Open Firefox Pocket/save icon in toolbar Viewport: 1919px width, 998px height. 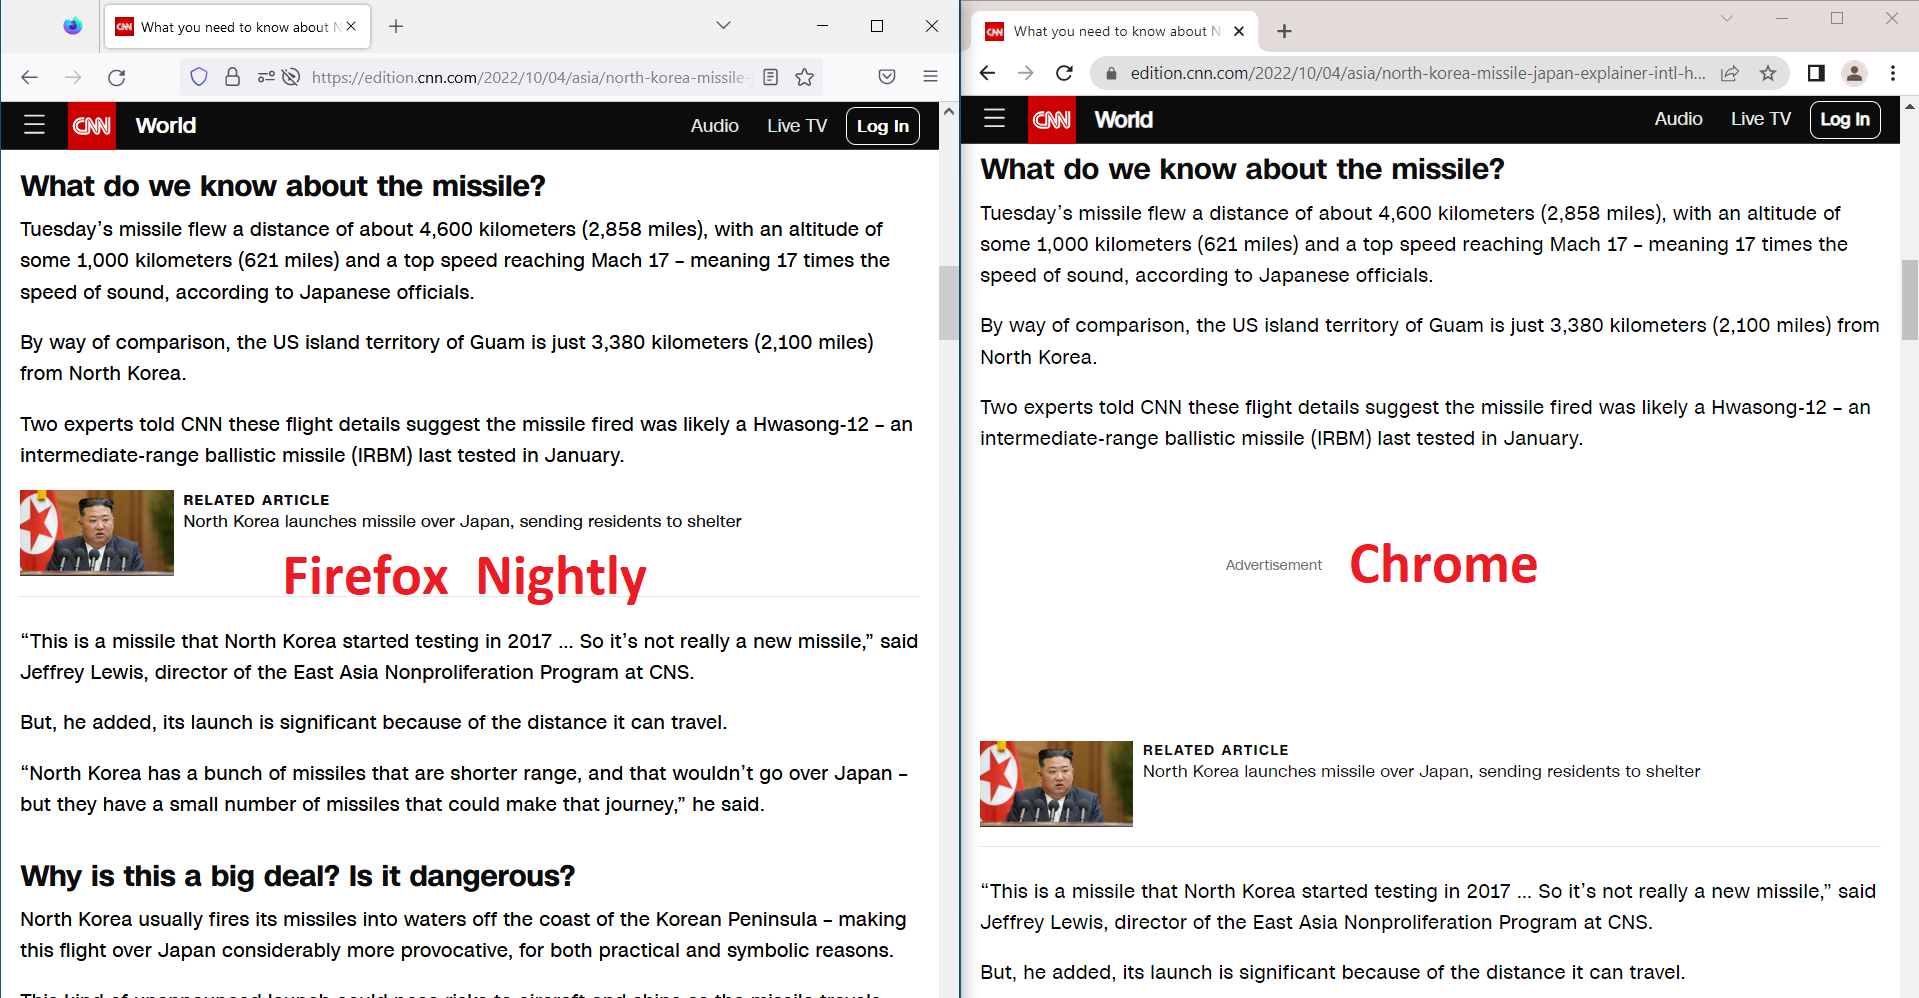point(886,77)
